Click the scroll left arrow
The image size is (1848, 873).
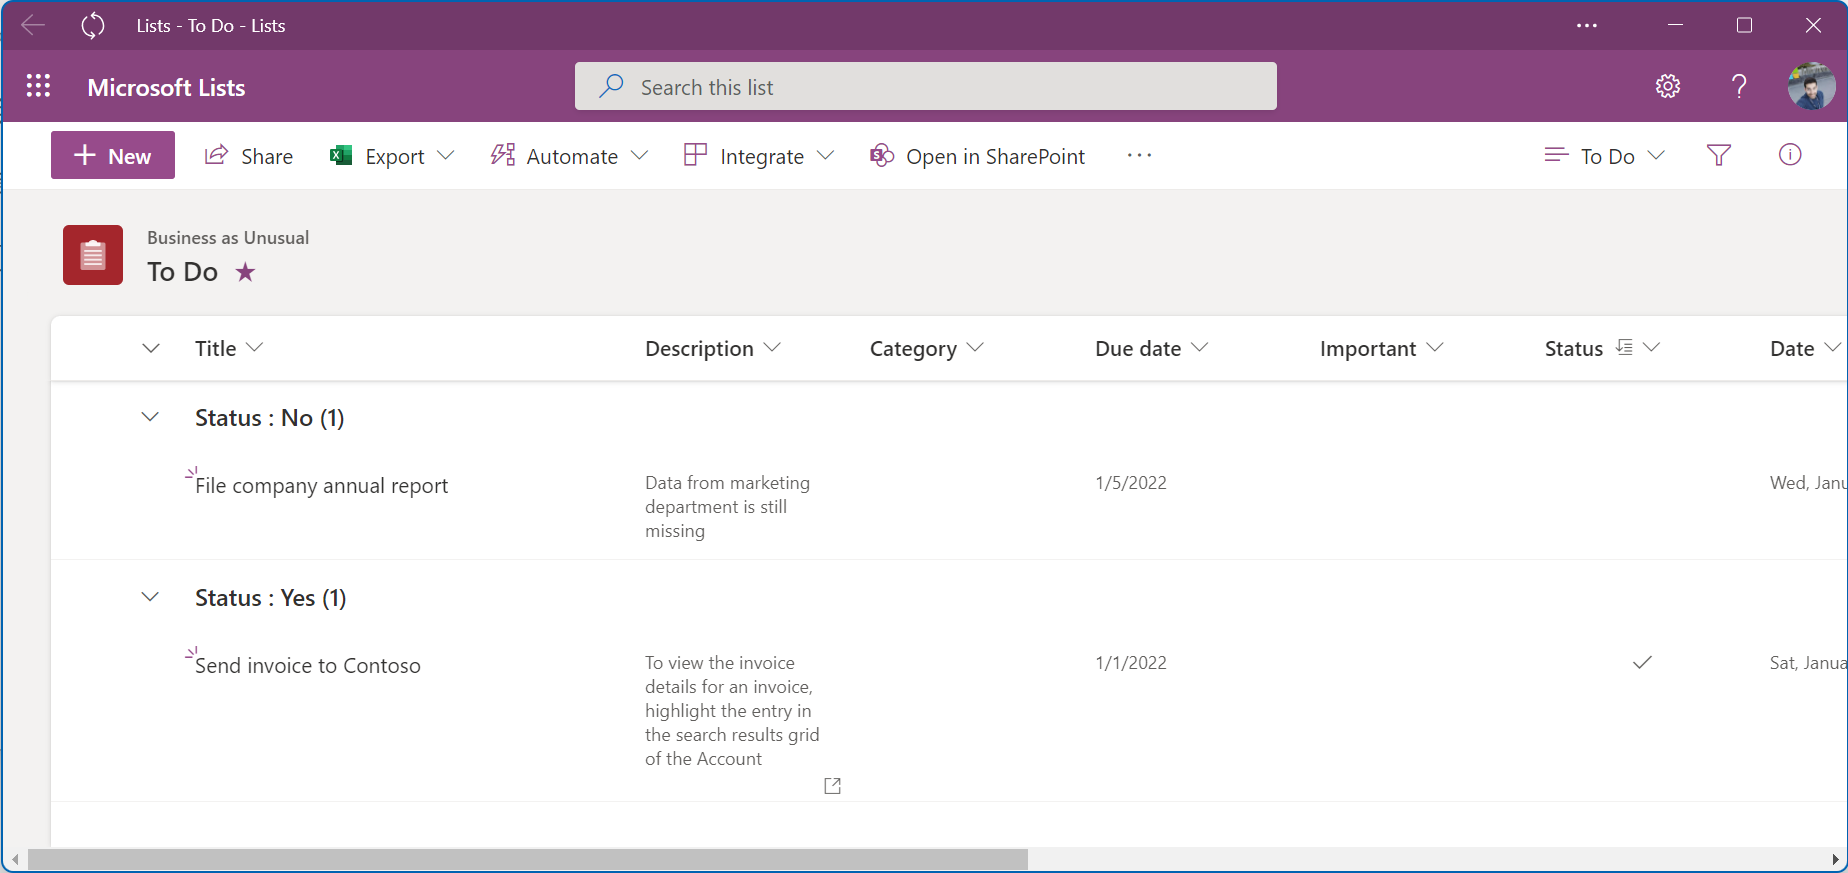(14, 859)
